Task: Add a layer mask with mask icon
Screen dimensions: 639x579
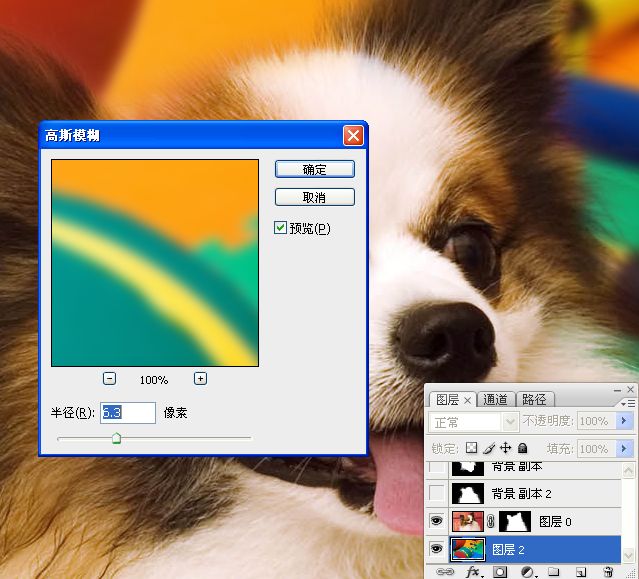Action: coord(500,572)
